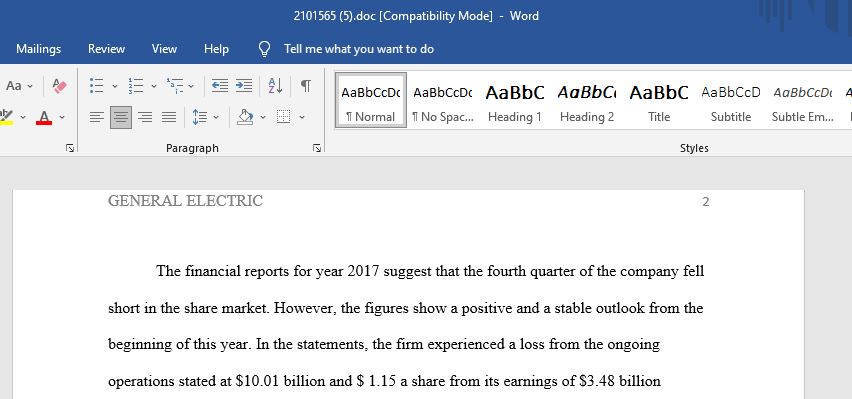Apply the Heading 2 style
This screenshot has height=399, width=852.
[x=587, y=101]
